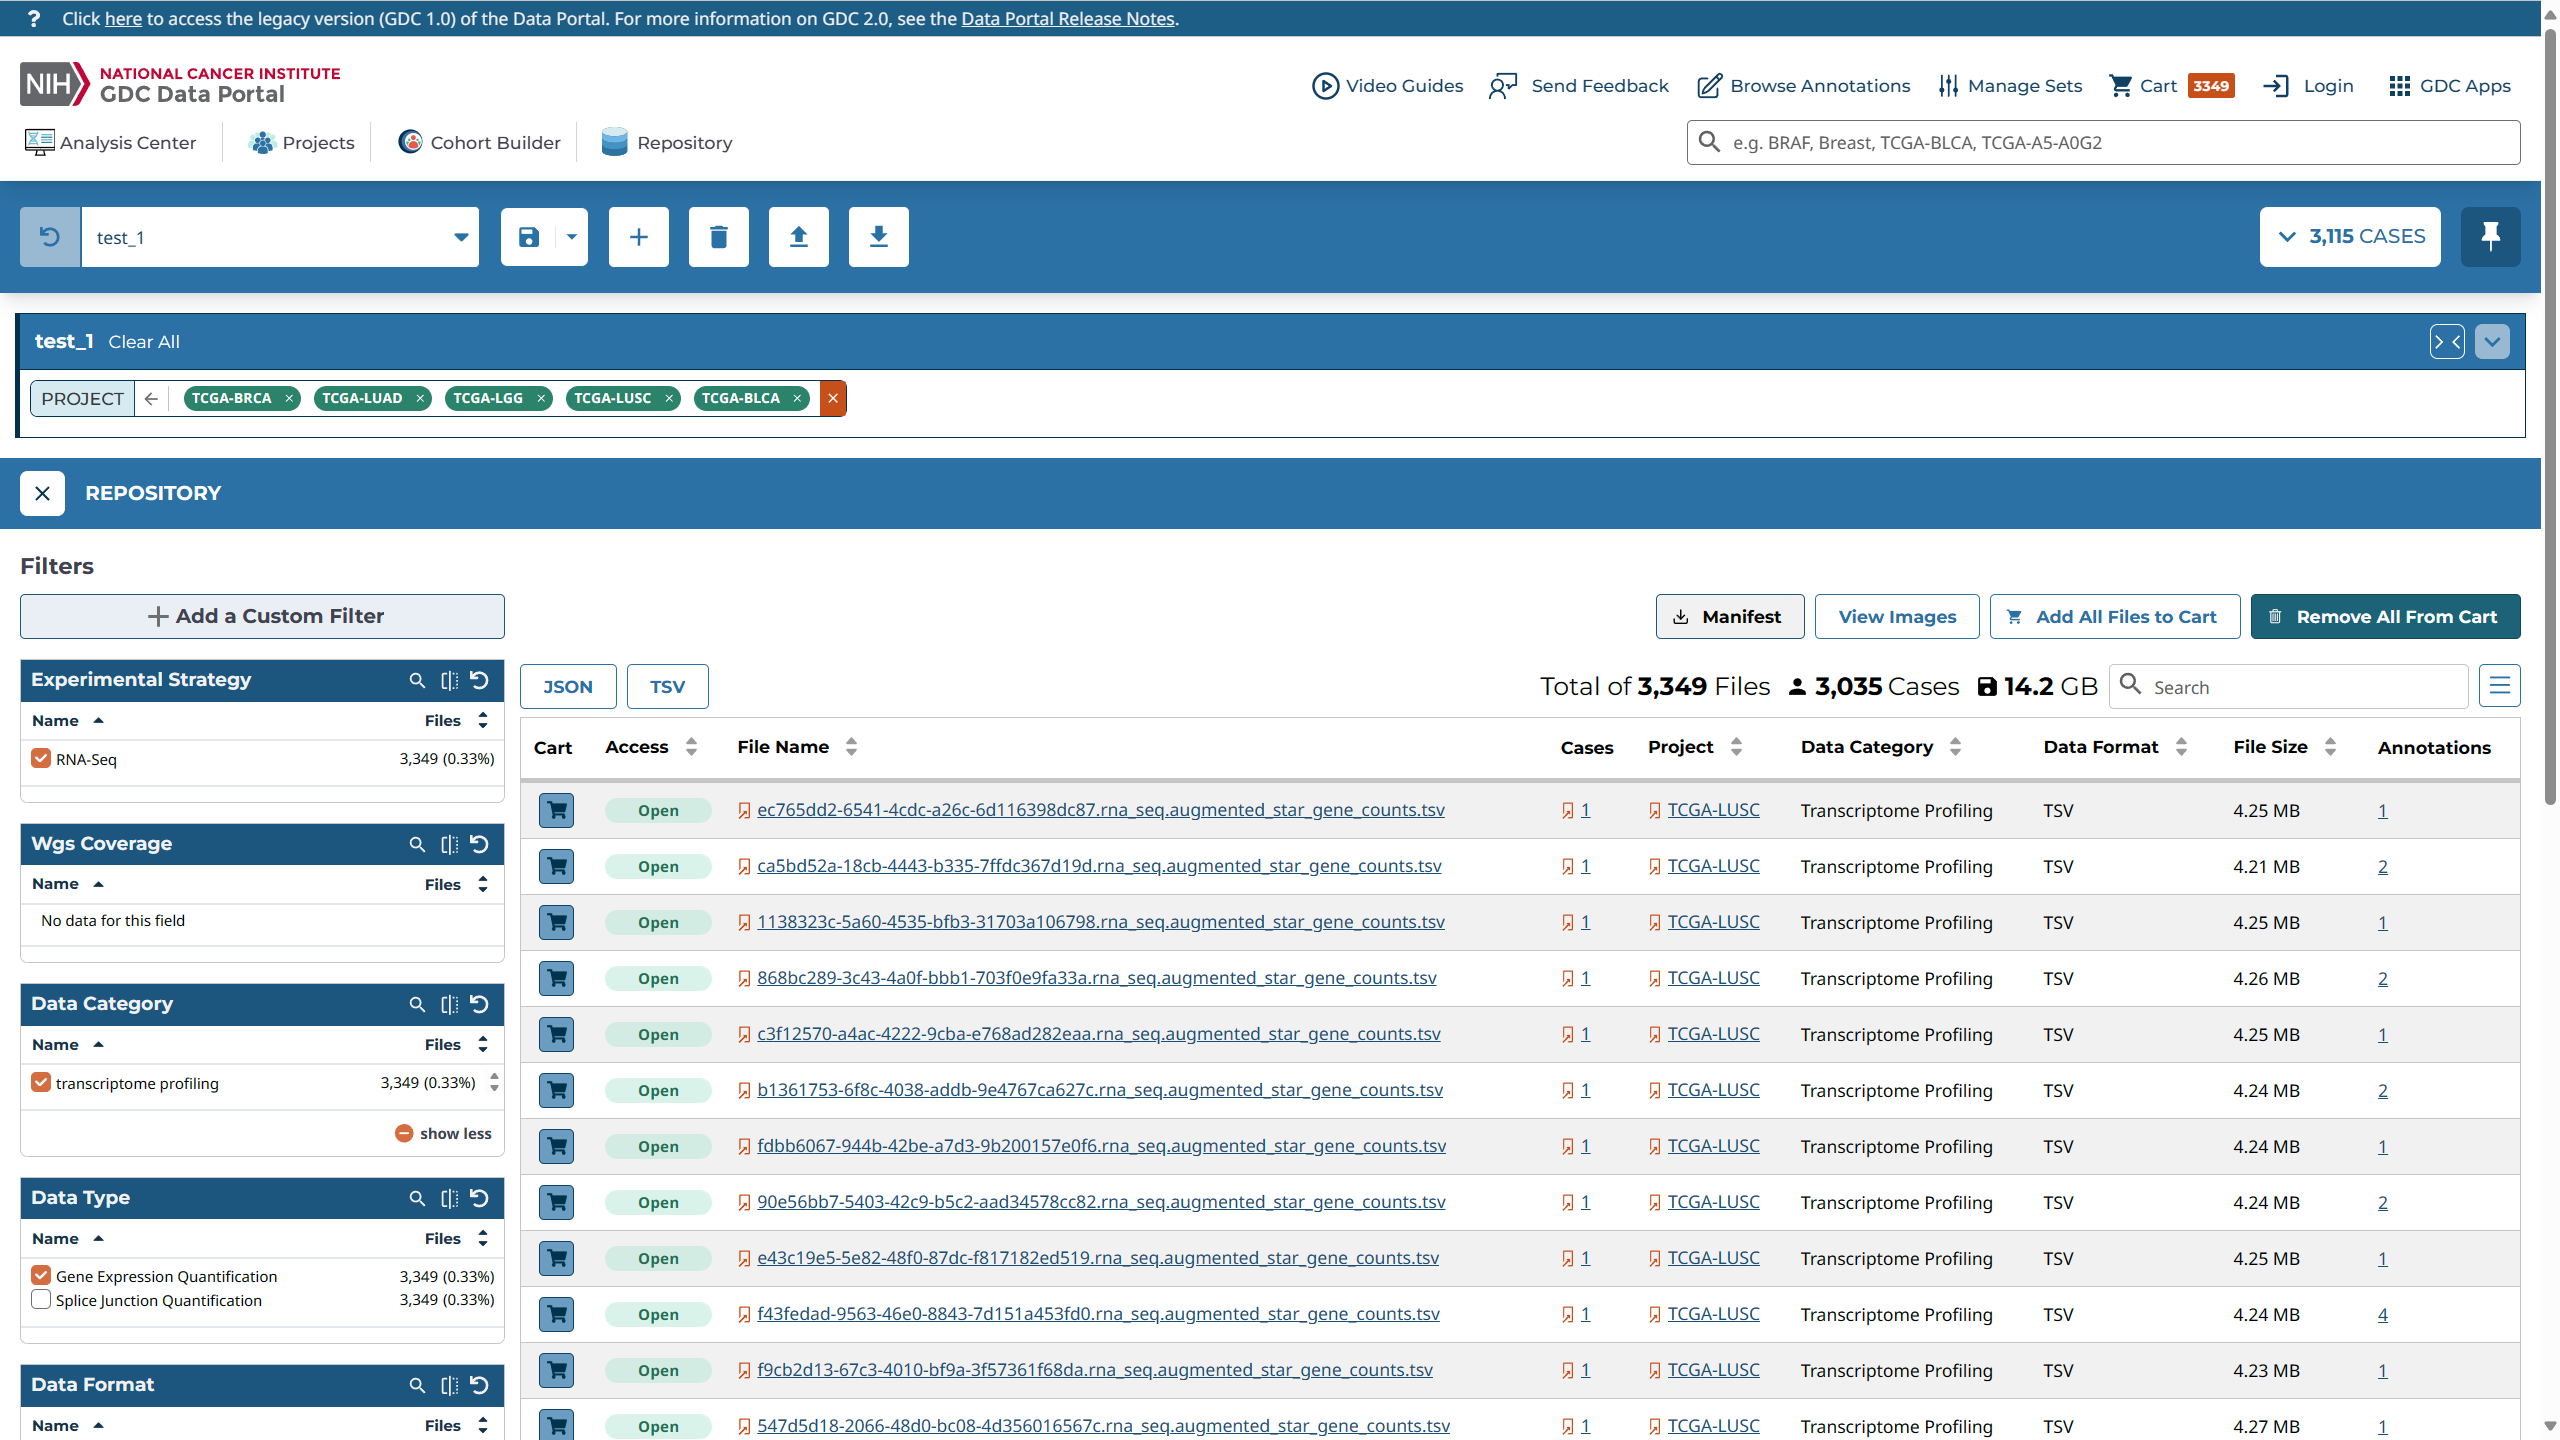2560x1440 pixels.
Task: Click the Add All Files to Cart button
Action: pyautogui.click(x=2114, y=617)
